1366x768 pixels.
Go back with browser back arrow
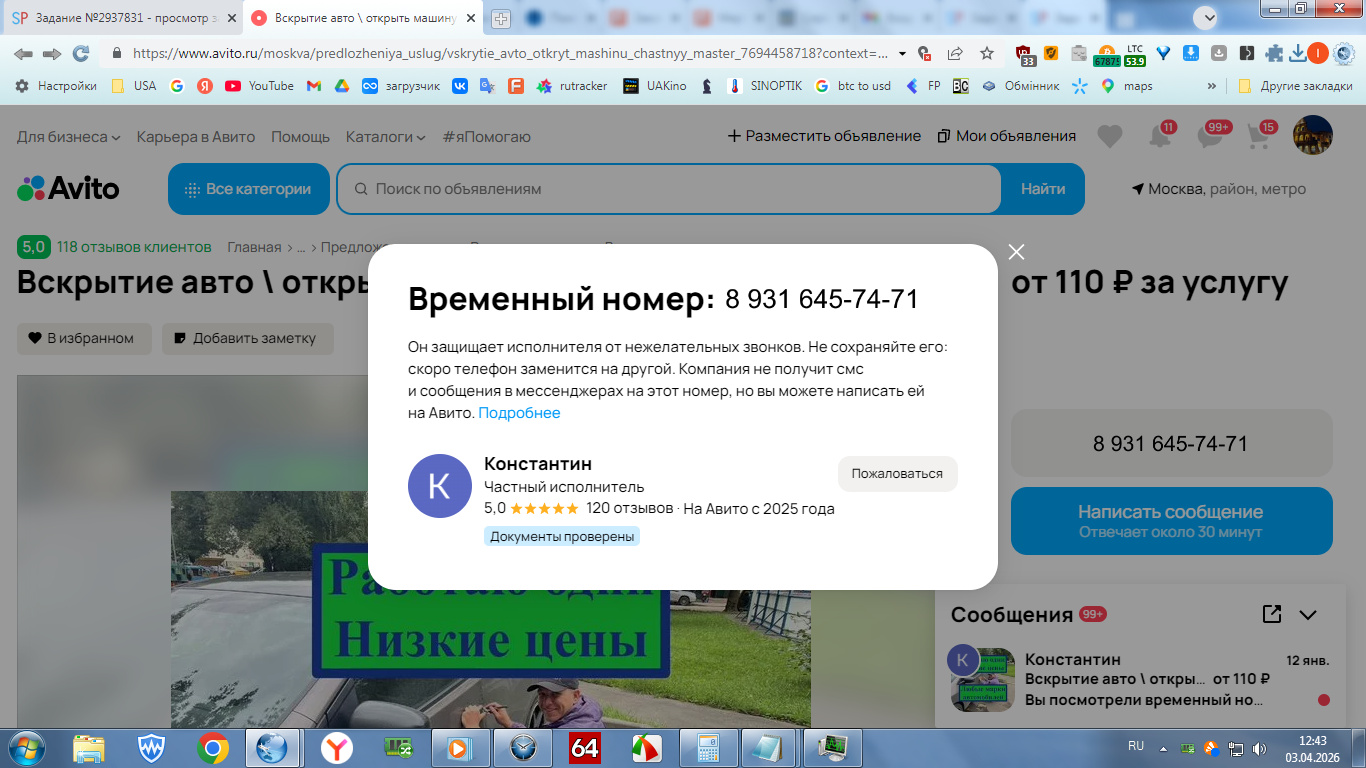click(23, 53)
